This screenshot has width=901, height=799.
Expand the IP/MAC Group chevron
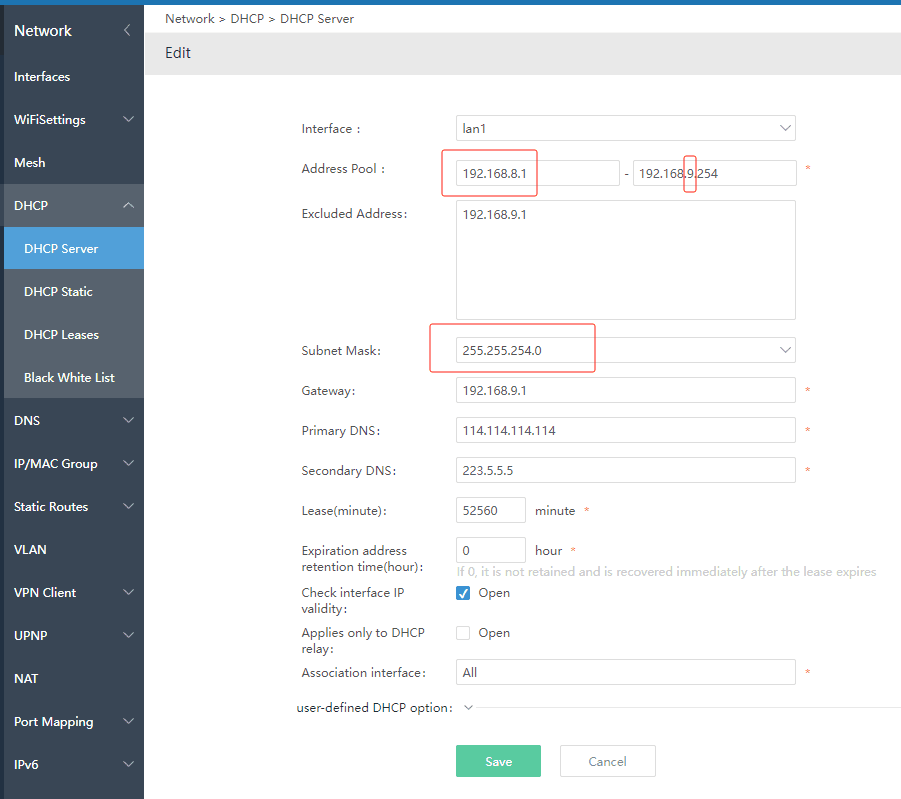pos(129,463)
